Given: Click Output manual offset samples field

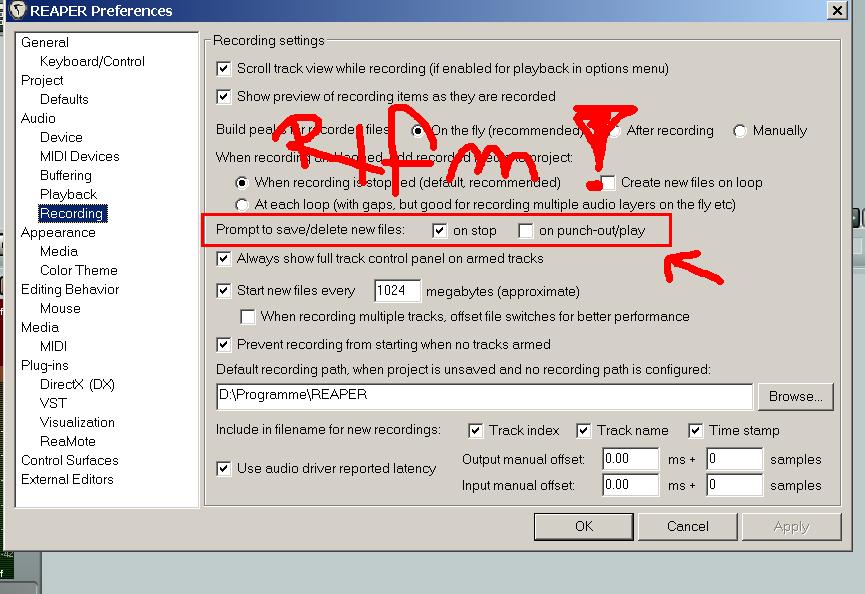Looking at the screenshot, I should click(x=735, y=459).
